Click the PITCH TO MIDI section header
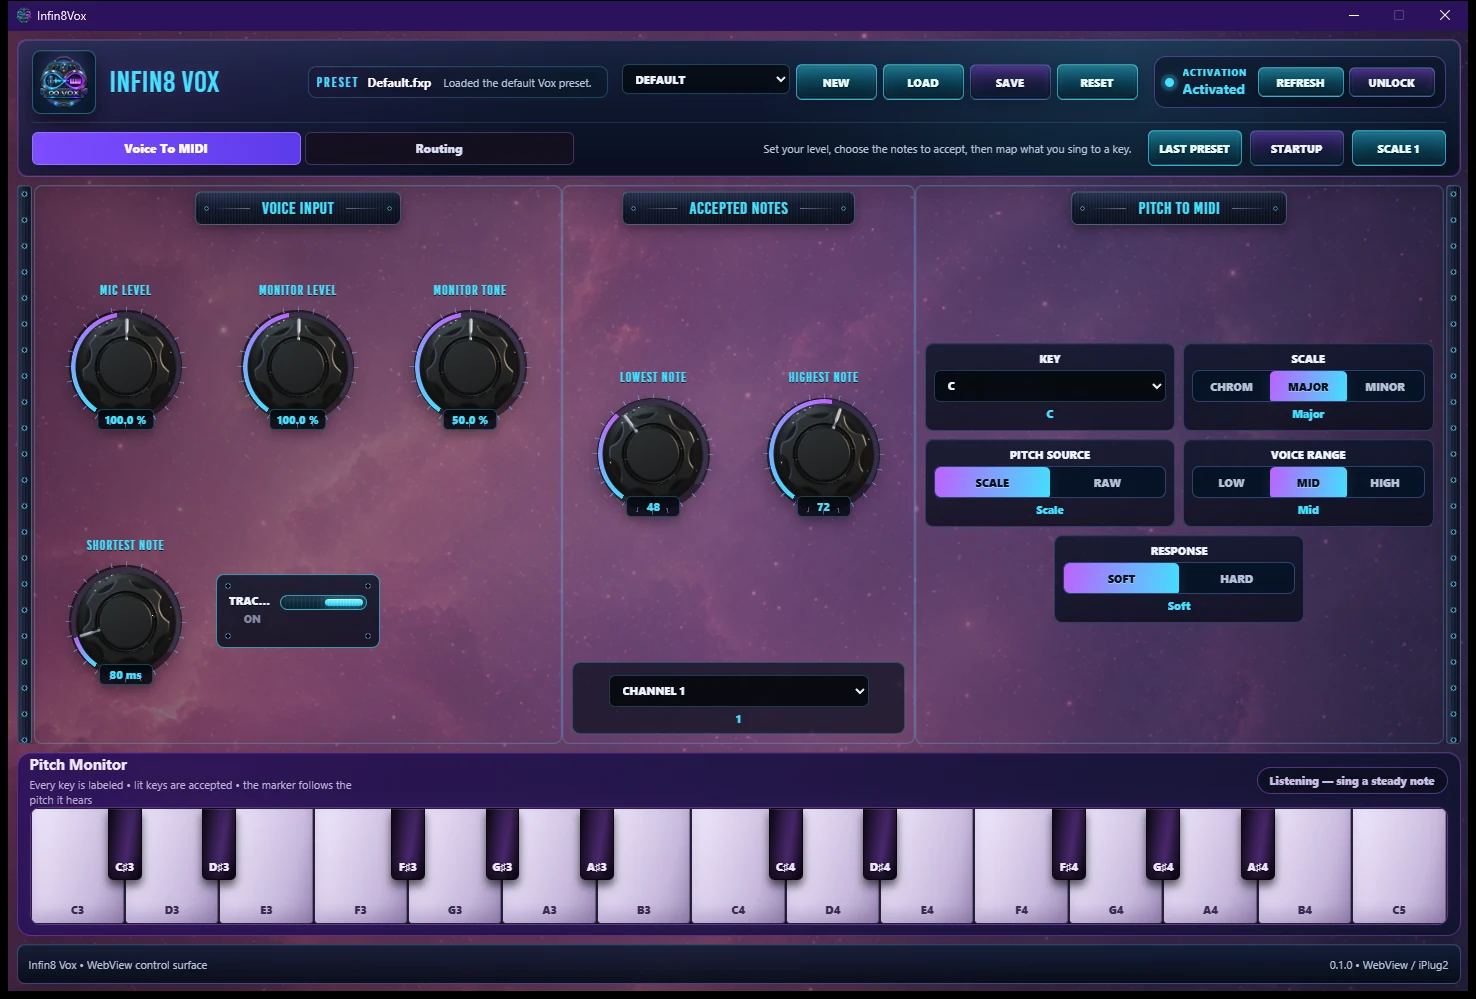This screenshot has width=1476, height=999. [1179, 208]
